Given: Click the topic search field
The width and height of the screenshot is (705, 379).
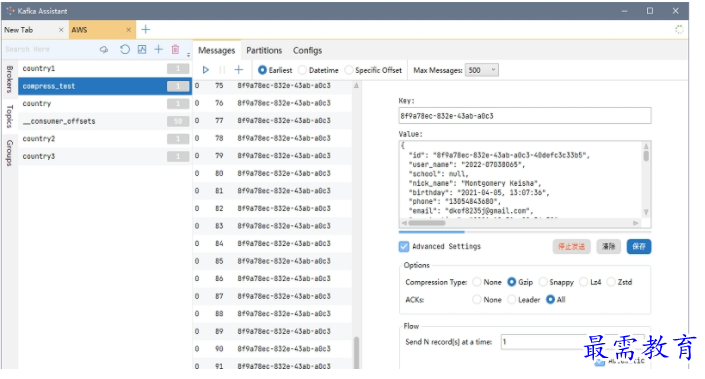Looking at the screenshot, I should coord(48,49).
